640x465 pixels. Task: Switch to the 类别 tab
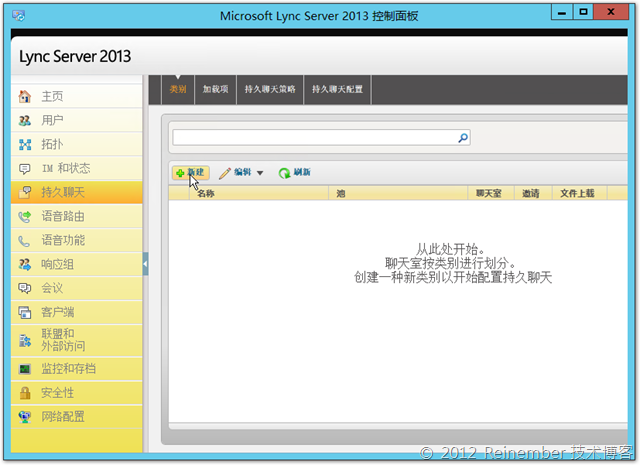[178, 89]
